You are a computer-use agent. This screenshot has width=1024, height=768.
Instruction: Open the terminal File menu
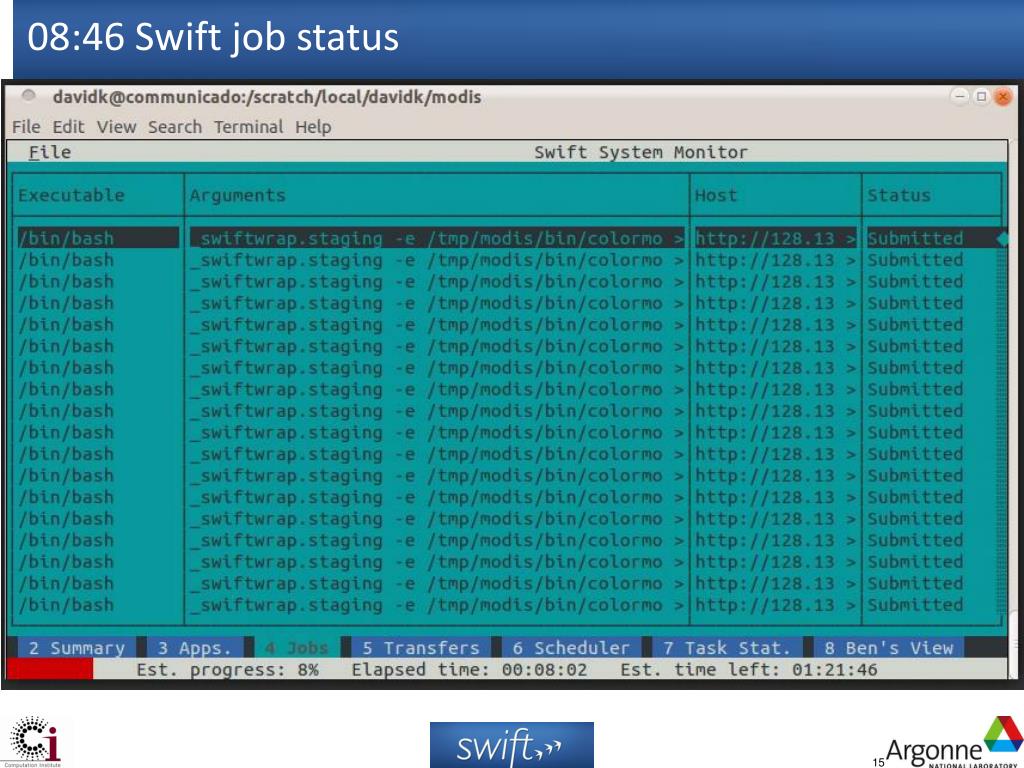(26, 127)
